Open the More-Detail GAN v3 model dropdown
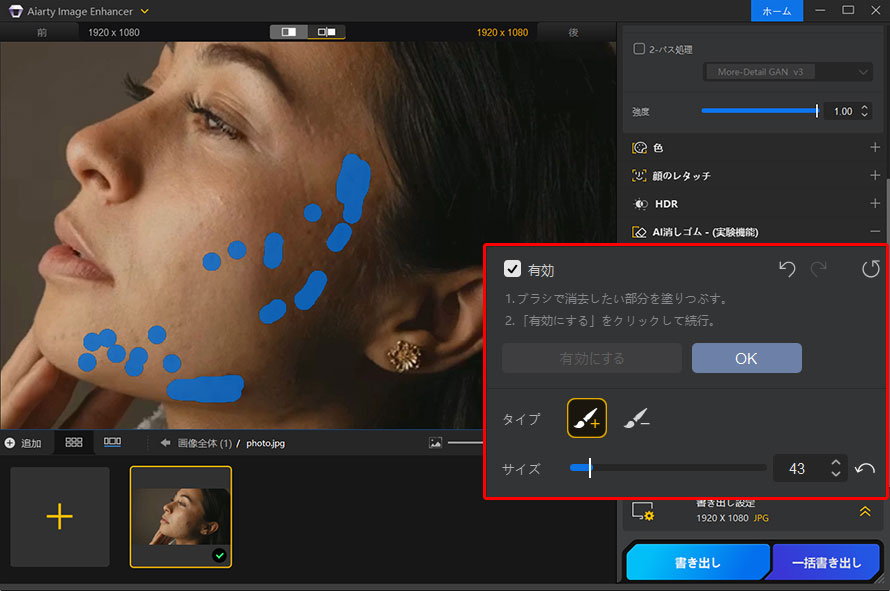 [787, 71]
